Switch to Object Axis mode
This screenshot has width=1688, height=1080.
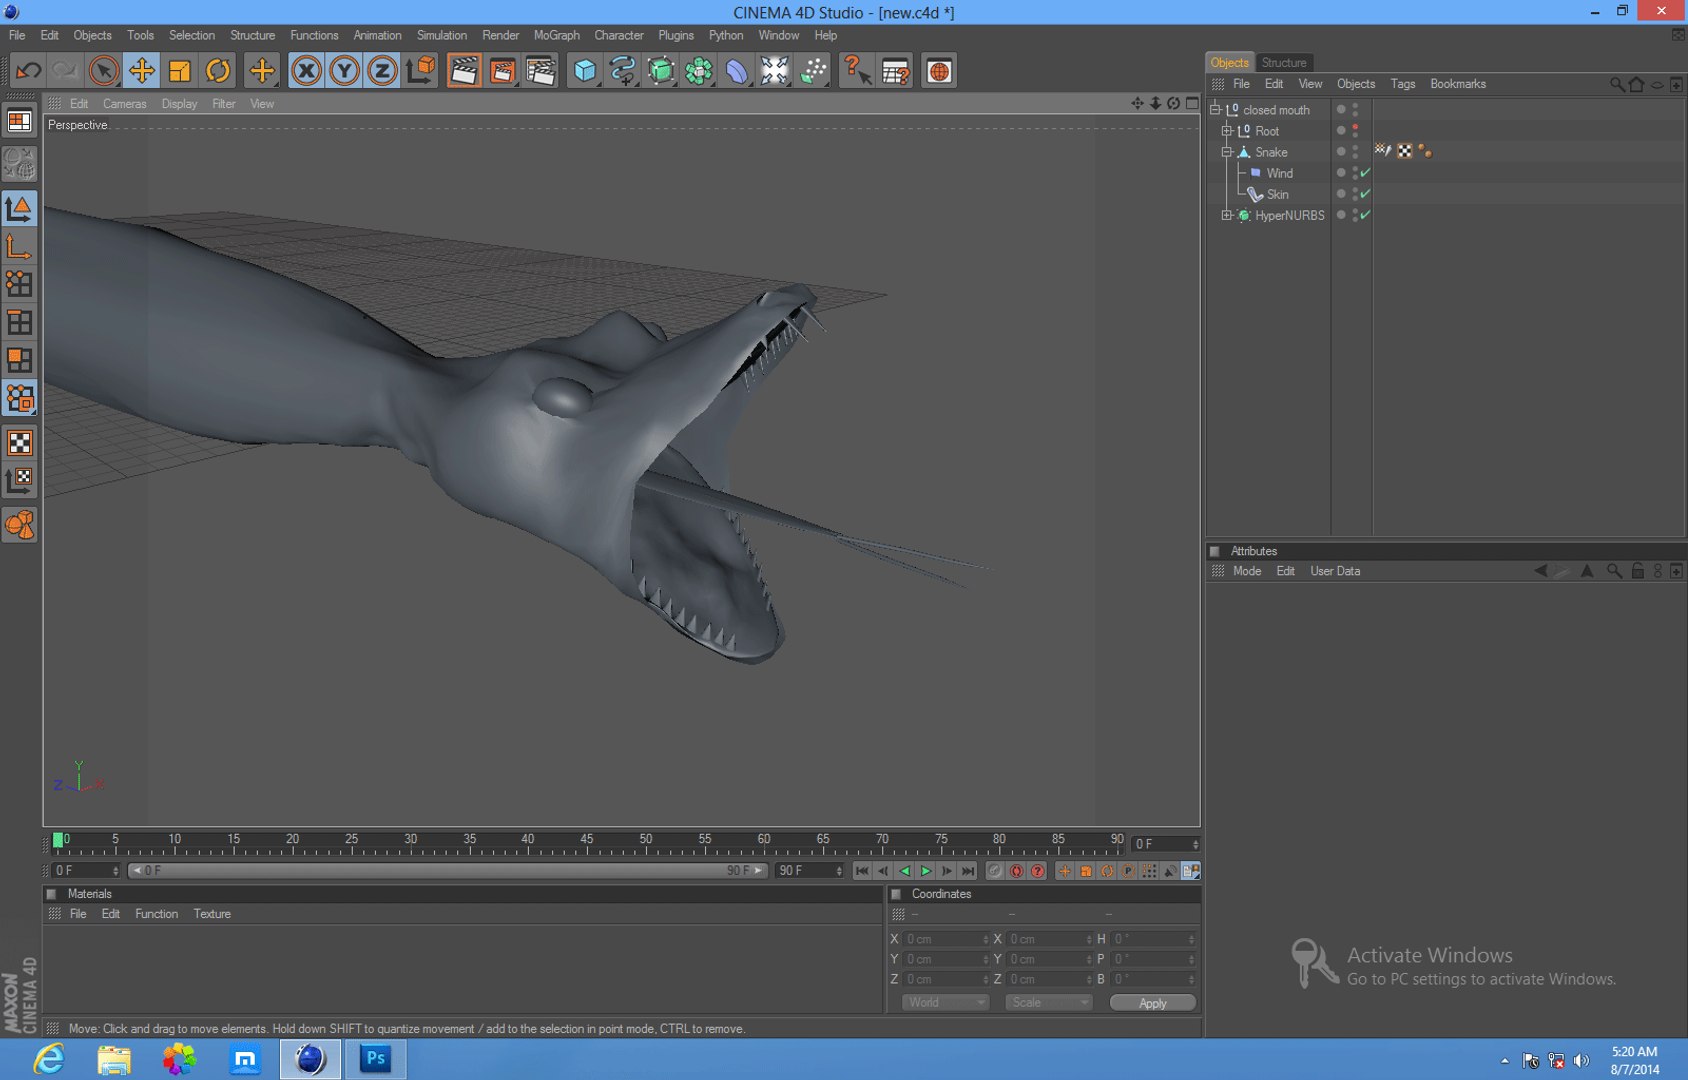20,246
